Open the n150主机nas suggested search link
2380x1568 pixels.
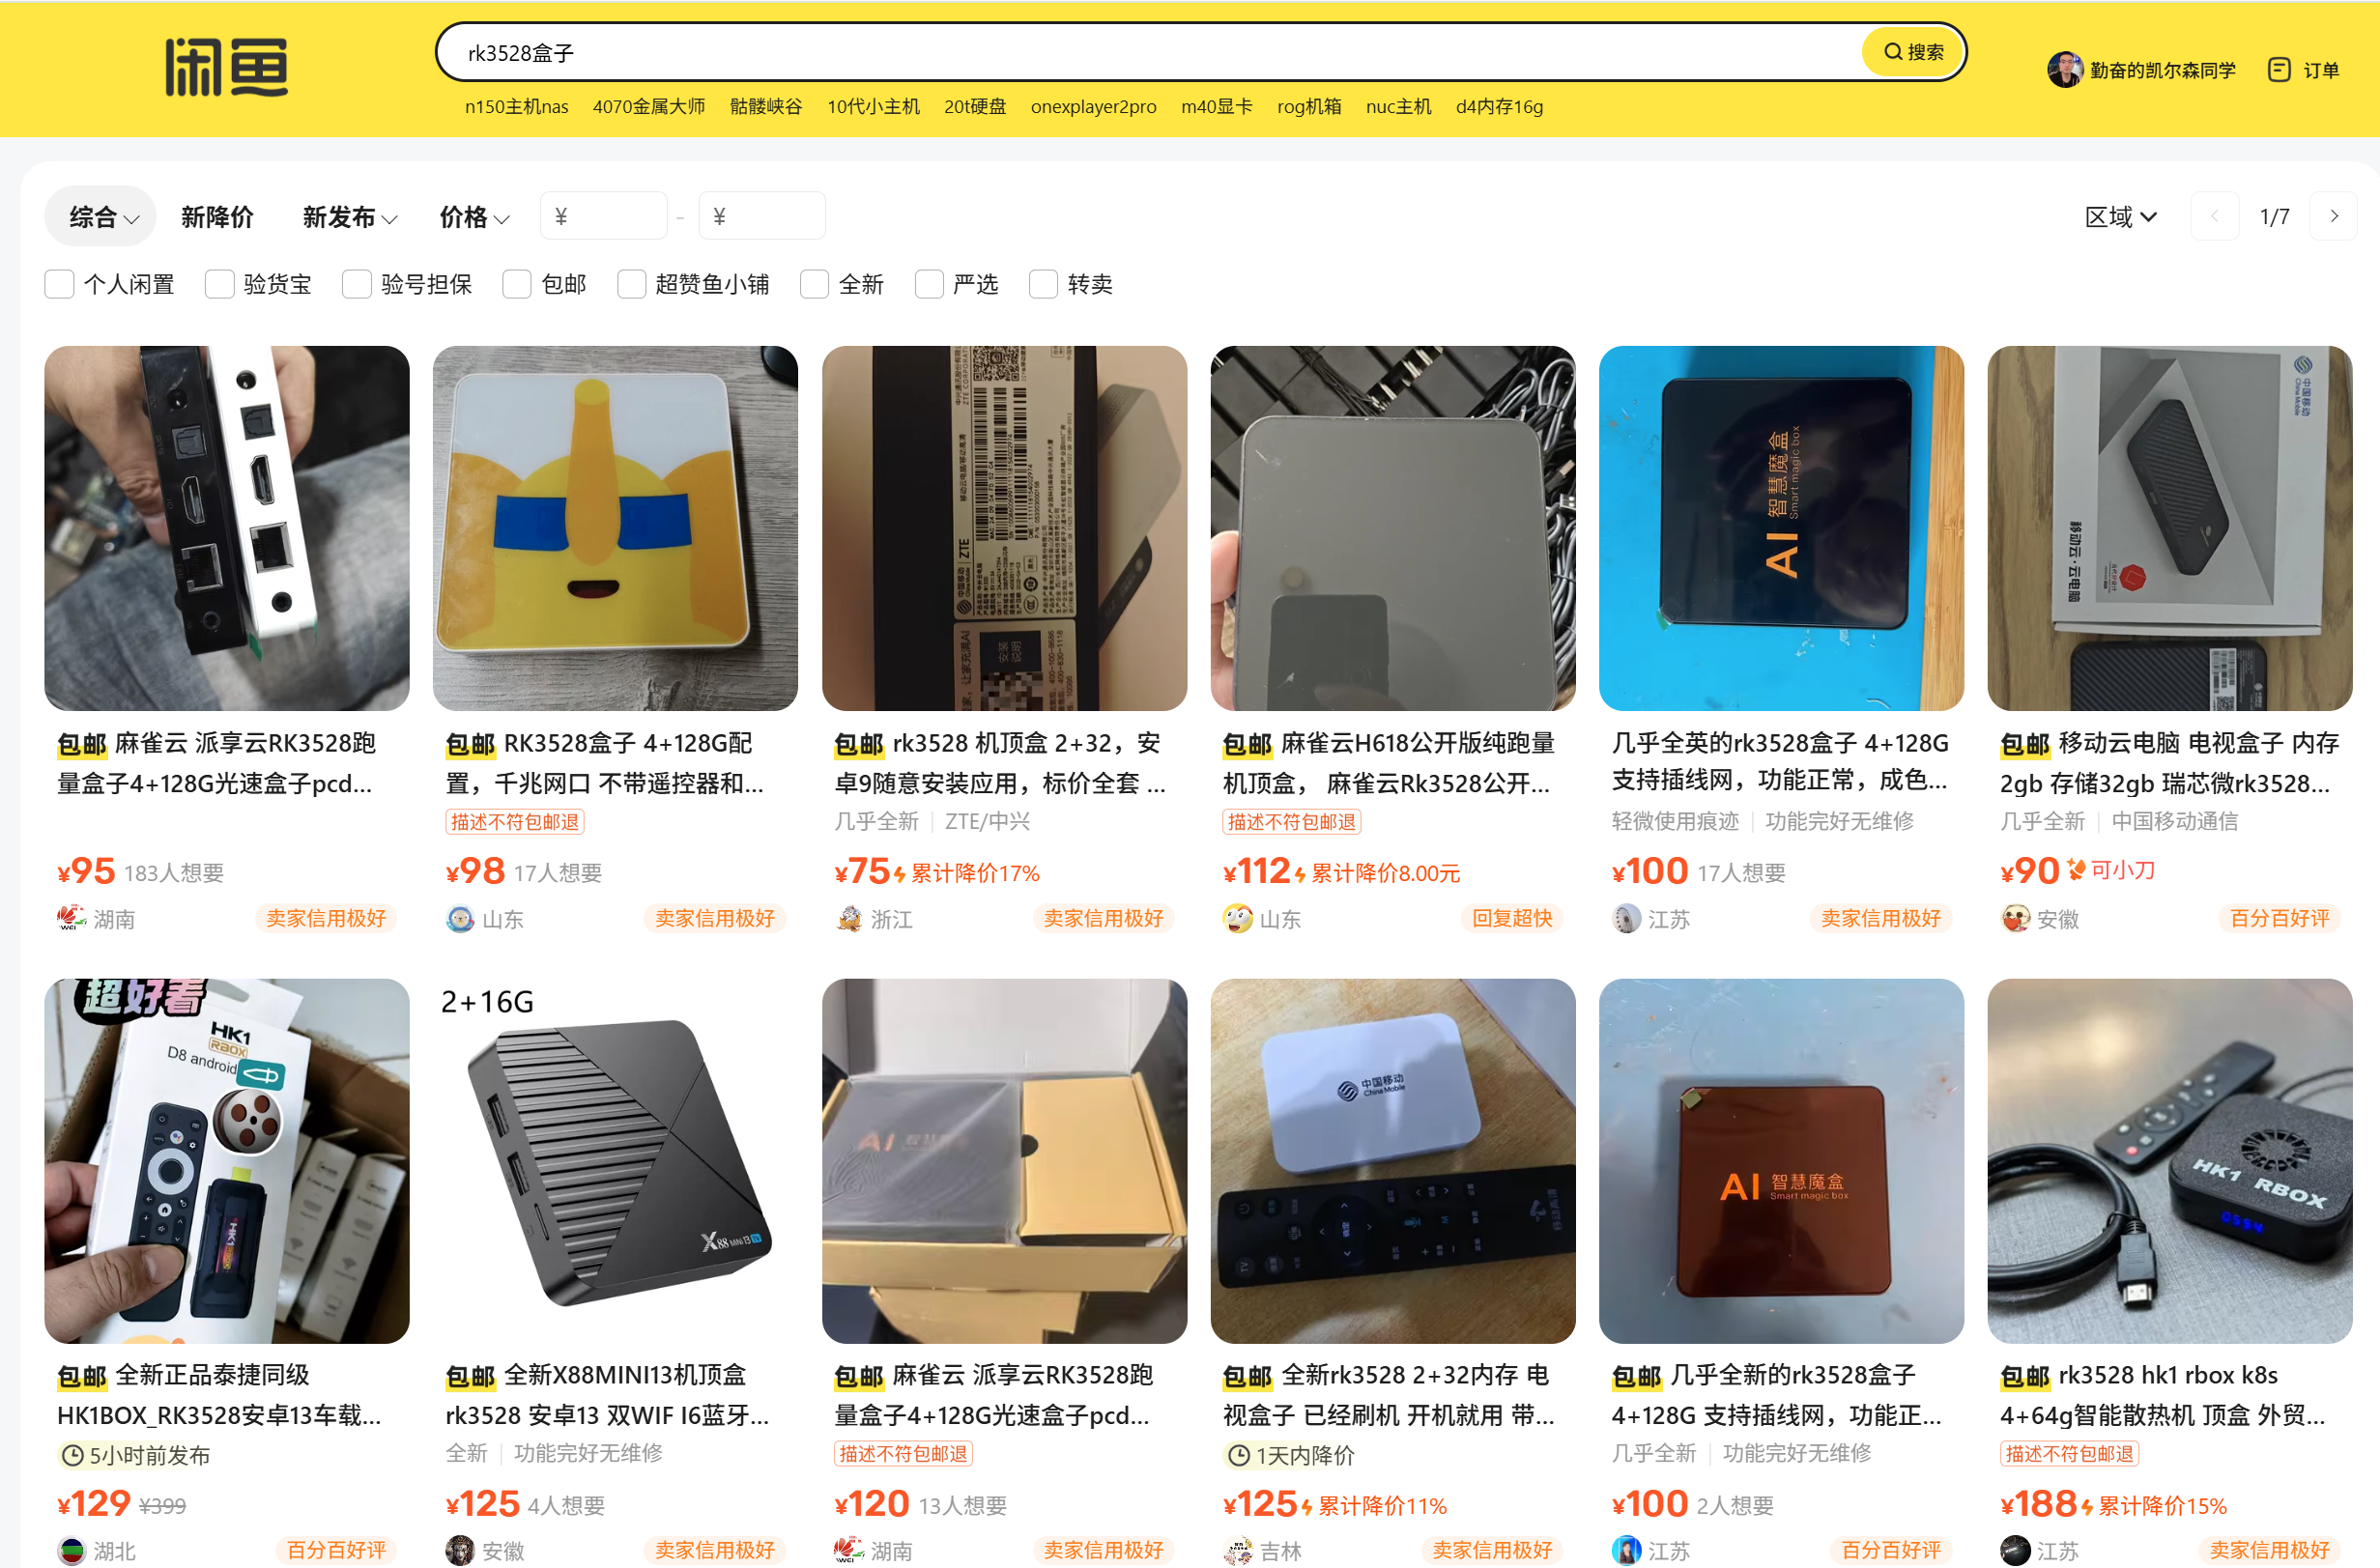click(x=516, y=106)
